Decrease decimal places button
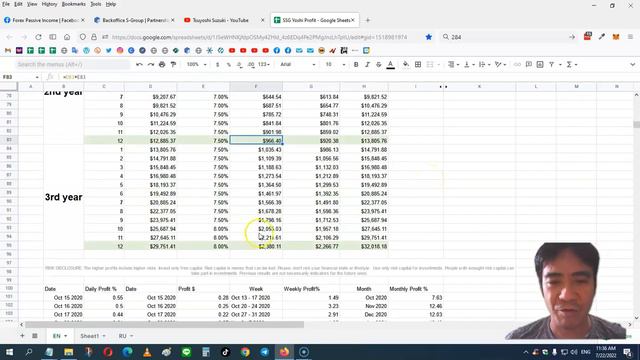Viewport: 640px width, 360px height. click(x=240, y=64)
